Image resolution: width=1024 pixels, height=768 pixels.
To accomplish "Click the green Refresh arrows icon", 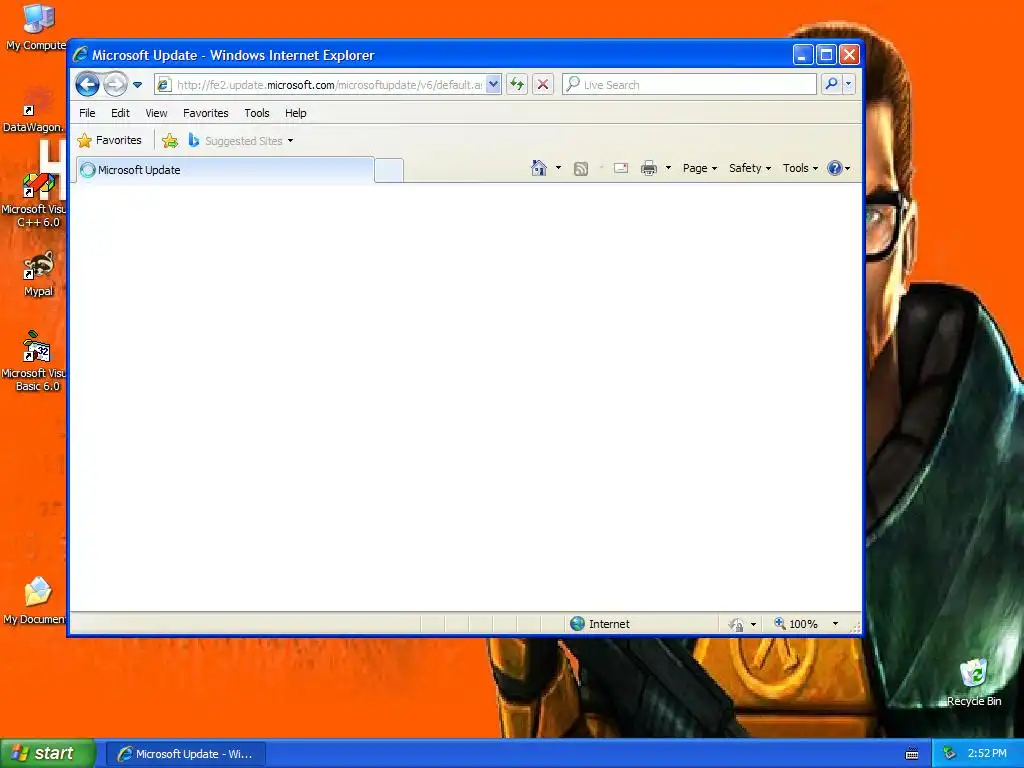I will pyautogui.click(x=517, y=84).
